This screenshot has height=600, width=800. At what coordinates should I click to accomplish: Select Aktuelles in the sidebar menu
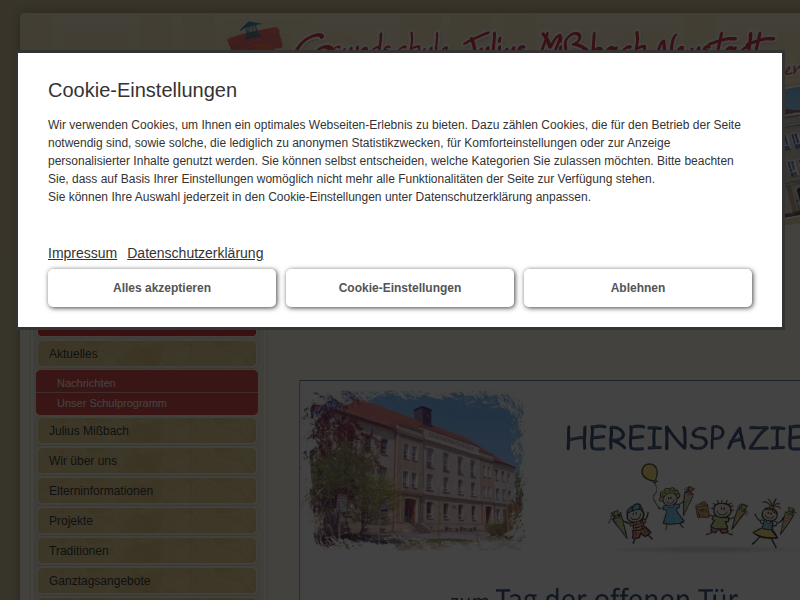[x=146, y=354]
